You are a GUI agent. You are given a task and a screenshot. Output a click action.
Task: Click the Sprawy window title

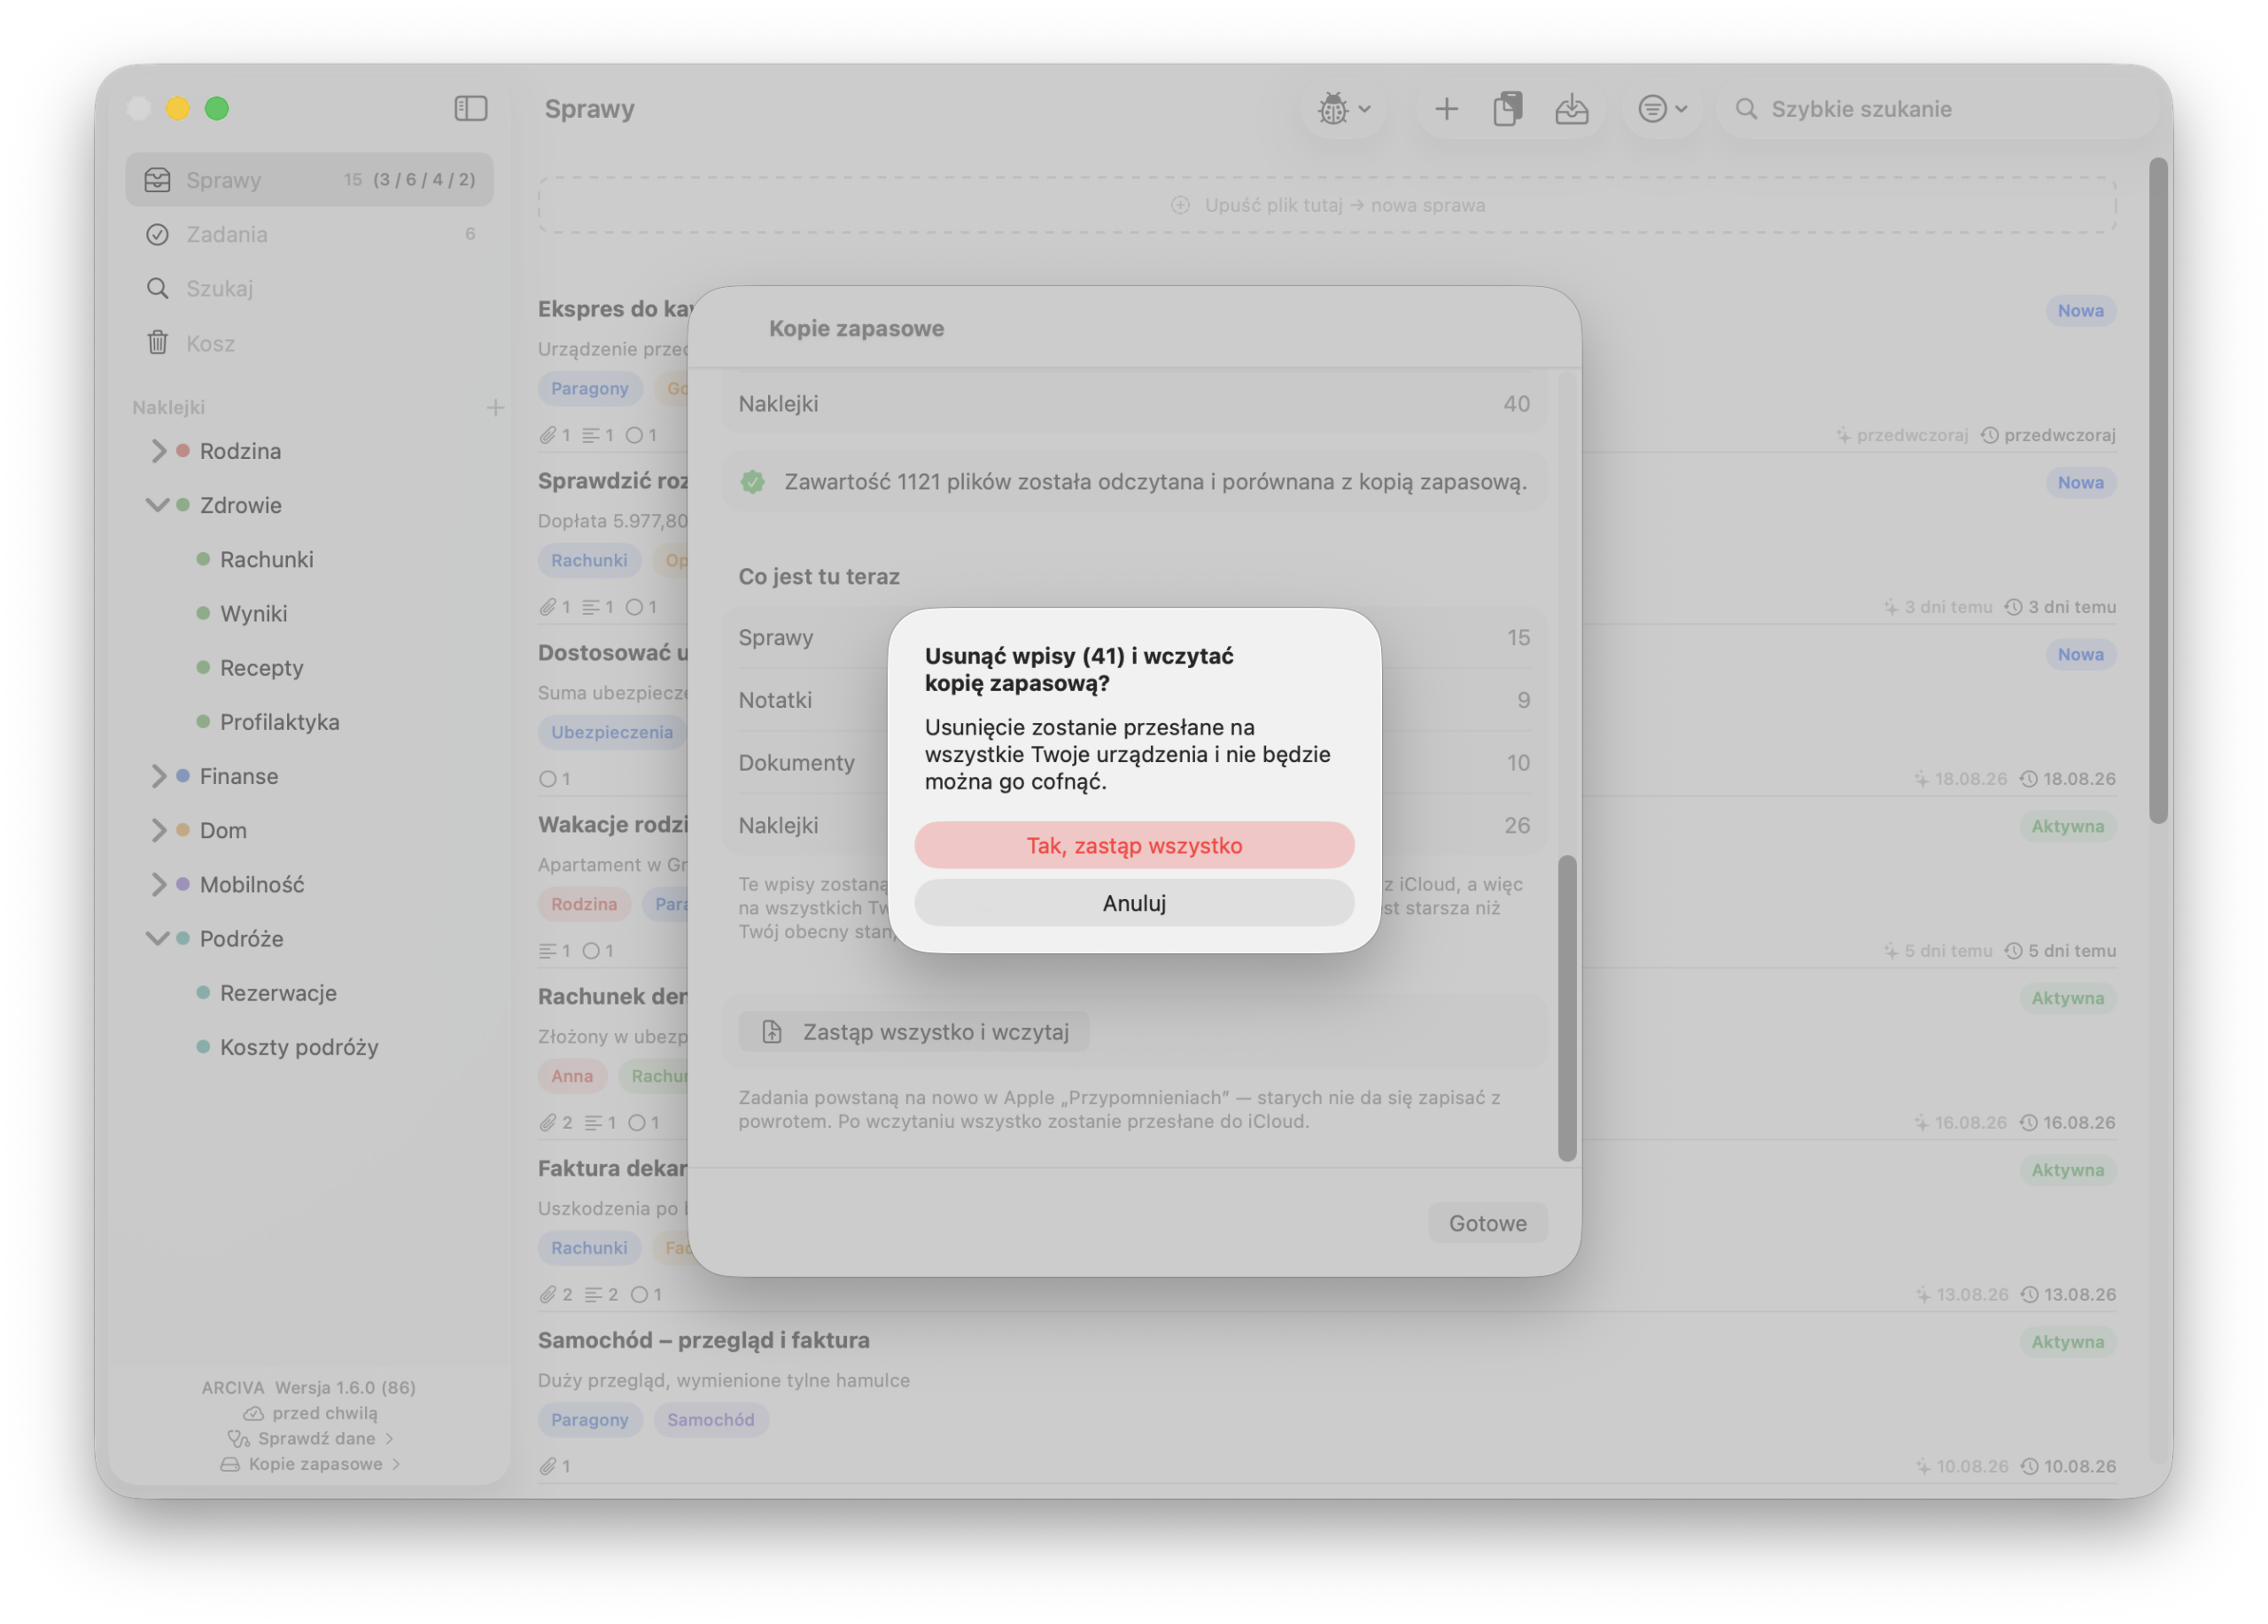[589, 108]
